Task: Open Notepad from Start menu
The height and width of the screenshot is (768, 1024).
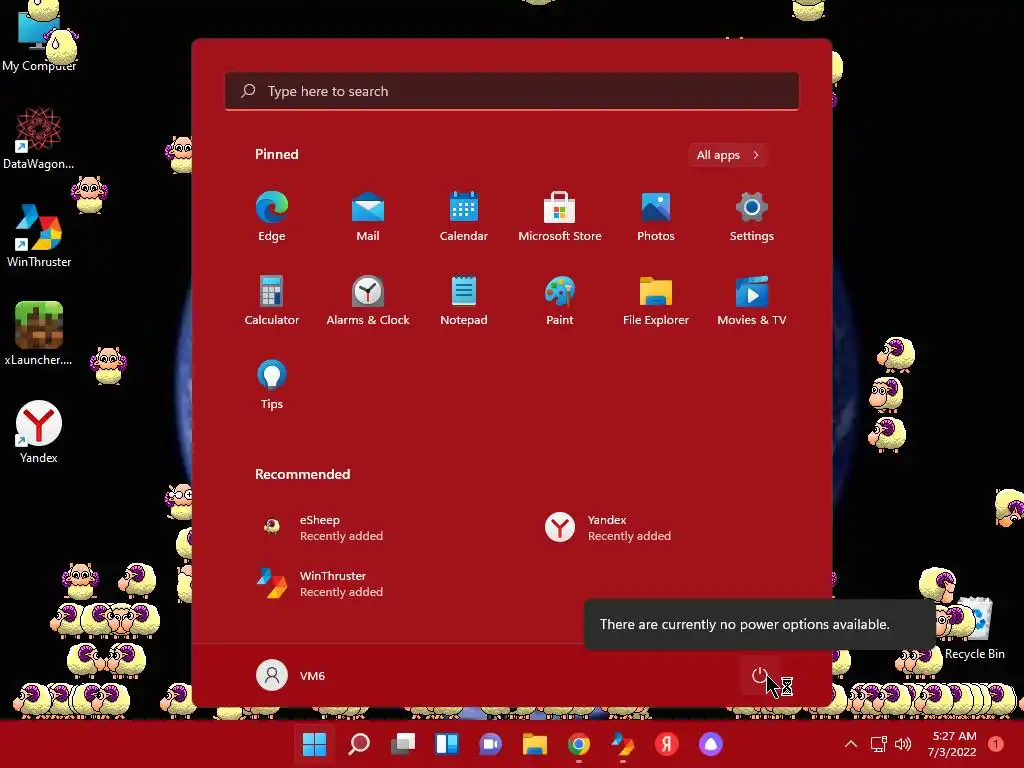Action: pos(464,300)
